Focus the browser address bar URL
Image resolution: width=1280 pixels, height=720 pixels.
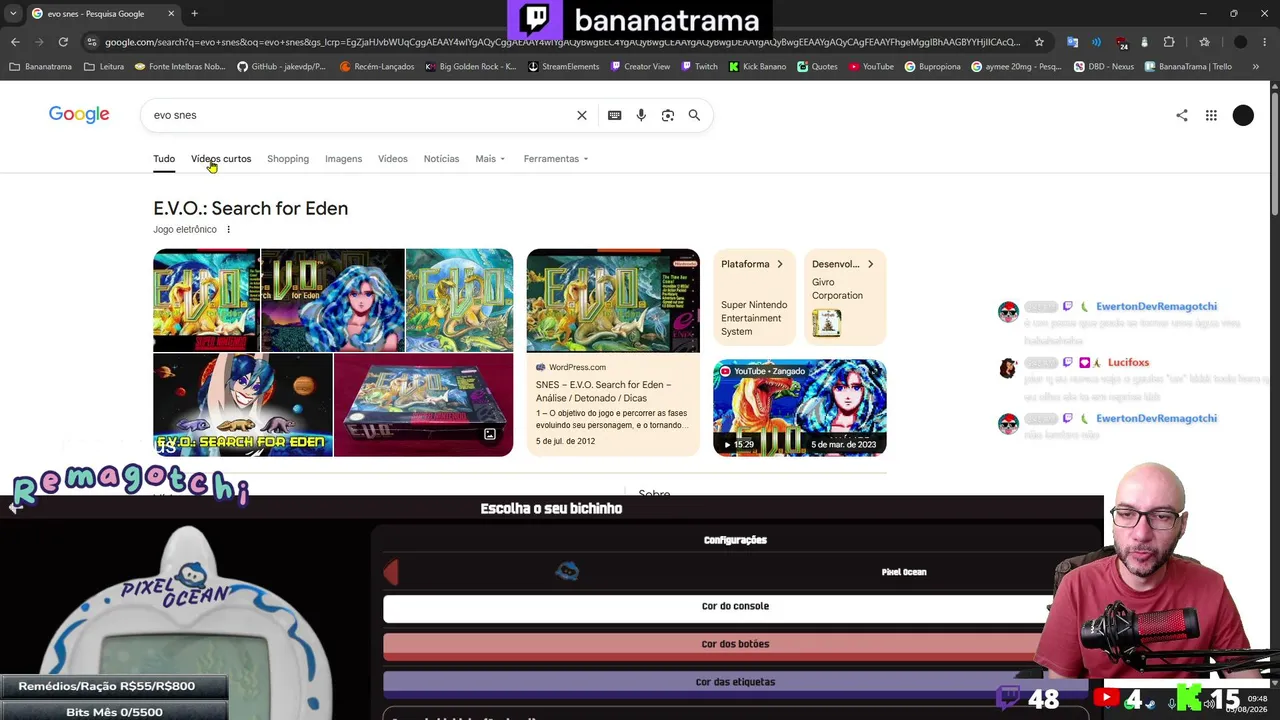[x=562, y=42]
